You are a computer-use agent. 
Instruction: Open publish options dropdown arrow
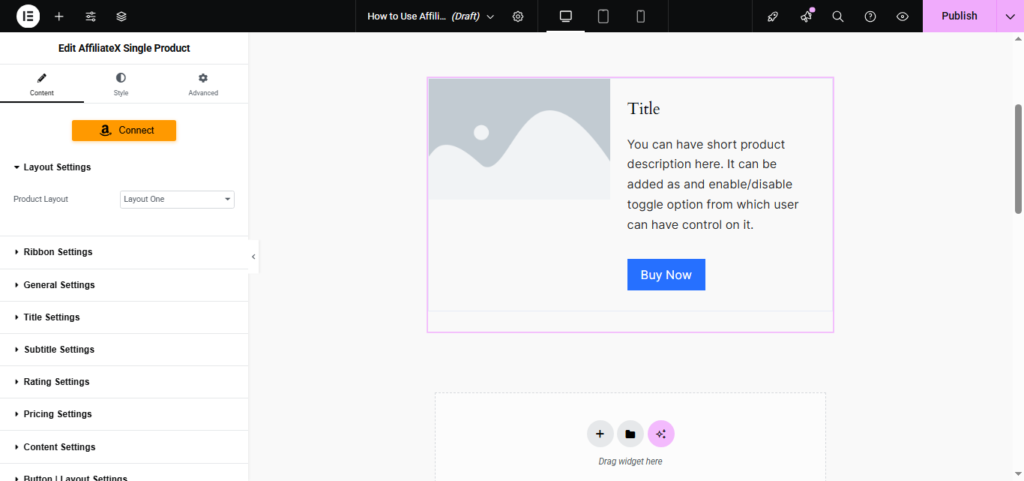(x=1010, y=16)
